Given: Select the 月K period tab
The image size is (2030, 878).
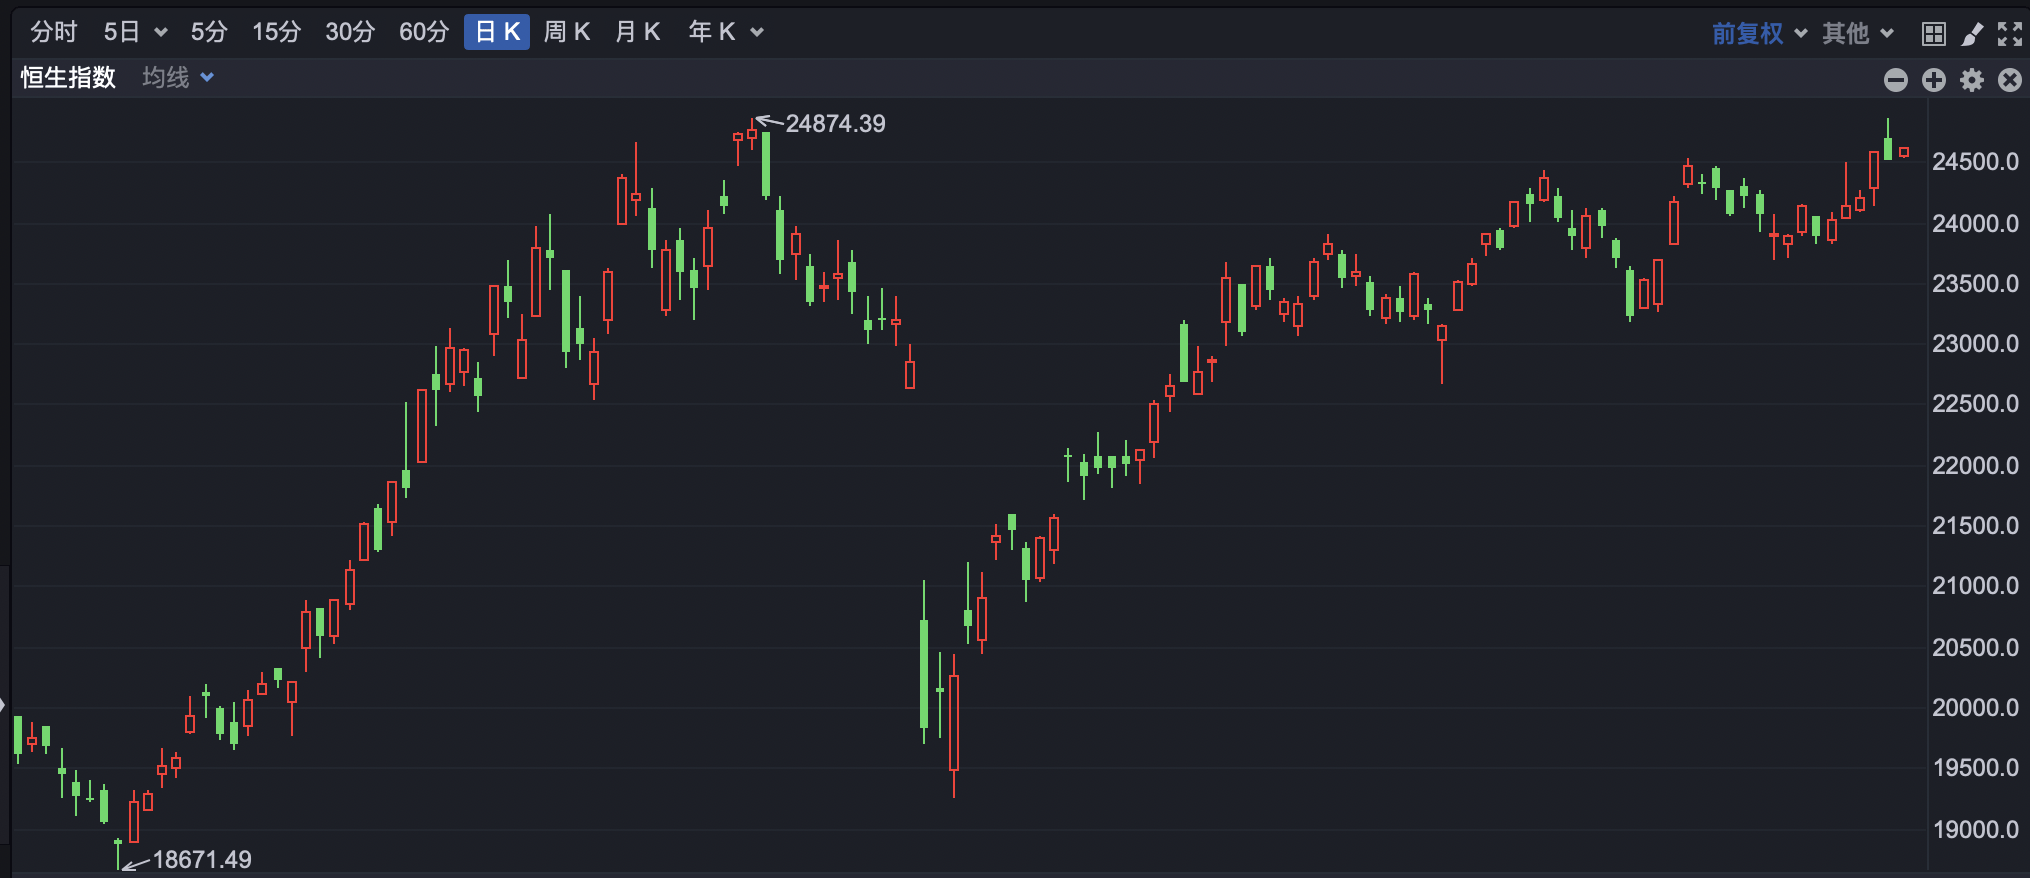Looking at the screenshot, I should [638, 32].
